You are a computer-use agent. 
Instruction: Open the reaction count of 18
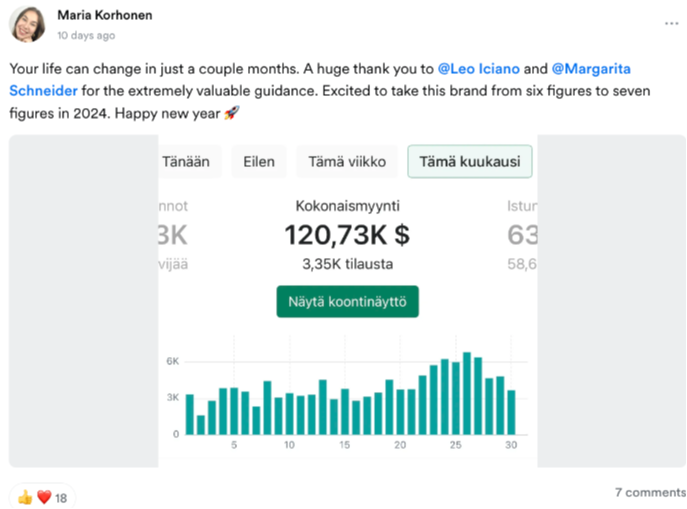[61, 497]
